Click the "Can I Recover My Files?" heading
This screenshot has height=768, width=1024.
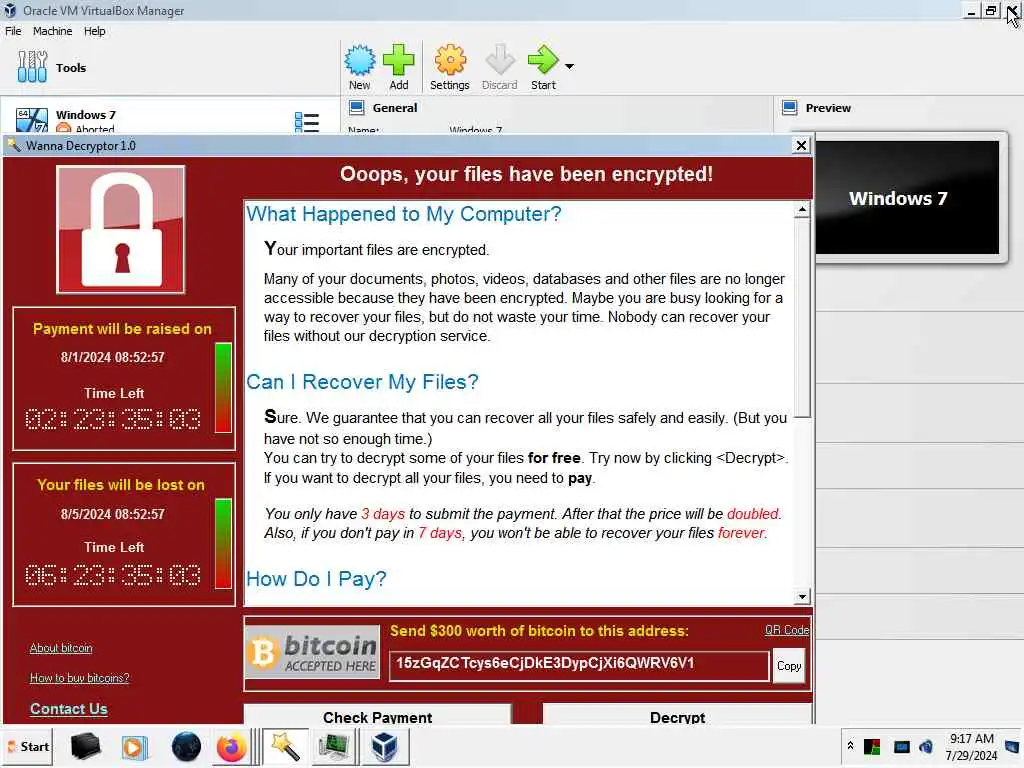[x=362, y=381]
